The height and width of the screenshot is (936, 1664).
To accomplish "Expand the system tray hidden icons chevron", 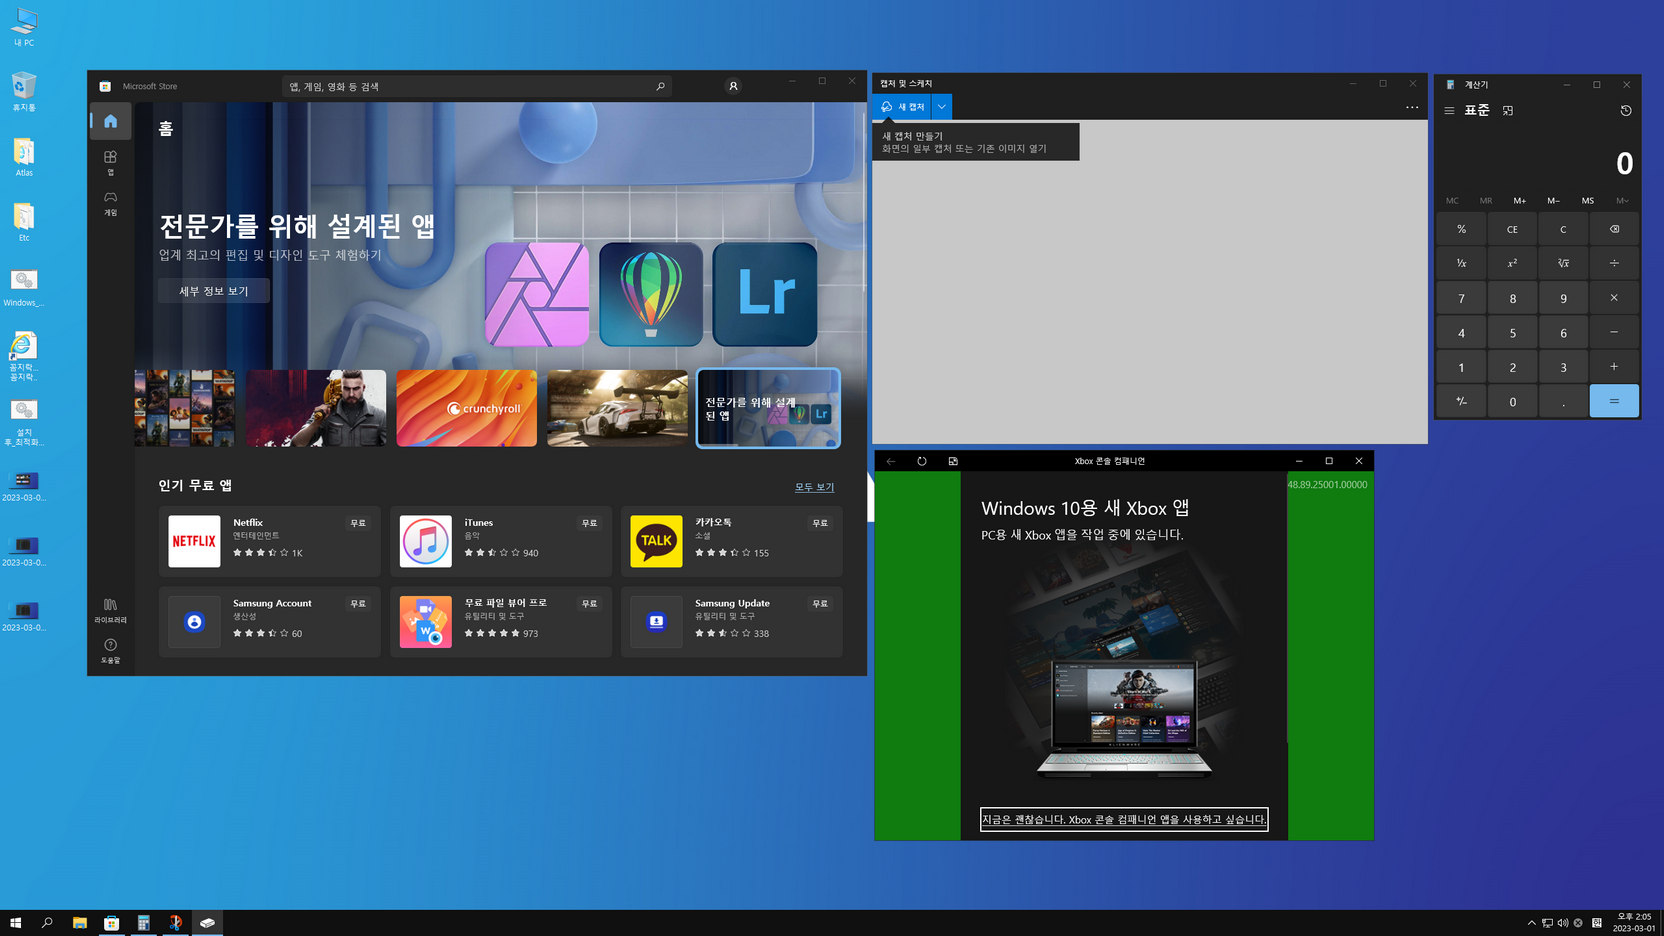I will point(1531,923).
